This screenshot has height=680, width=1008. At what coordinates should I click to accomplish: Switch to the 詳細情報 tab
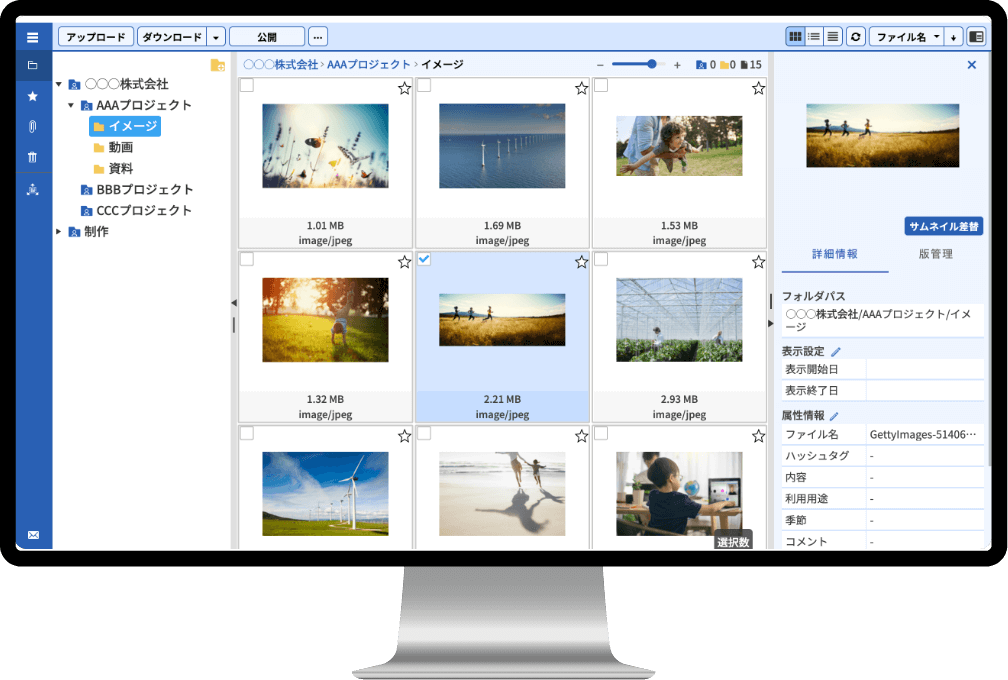[834, 255]
